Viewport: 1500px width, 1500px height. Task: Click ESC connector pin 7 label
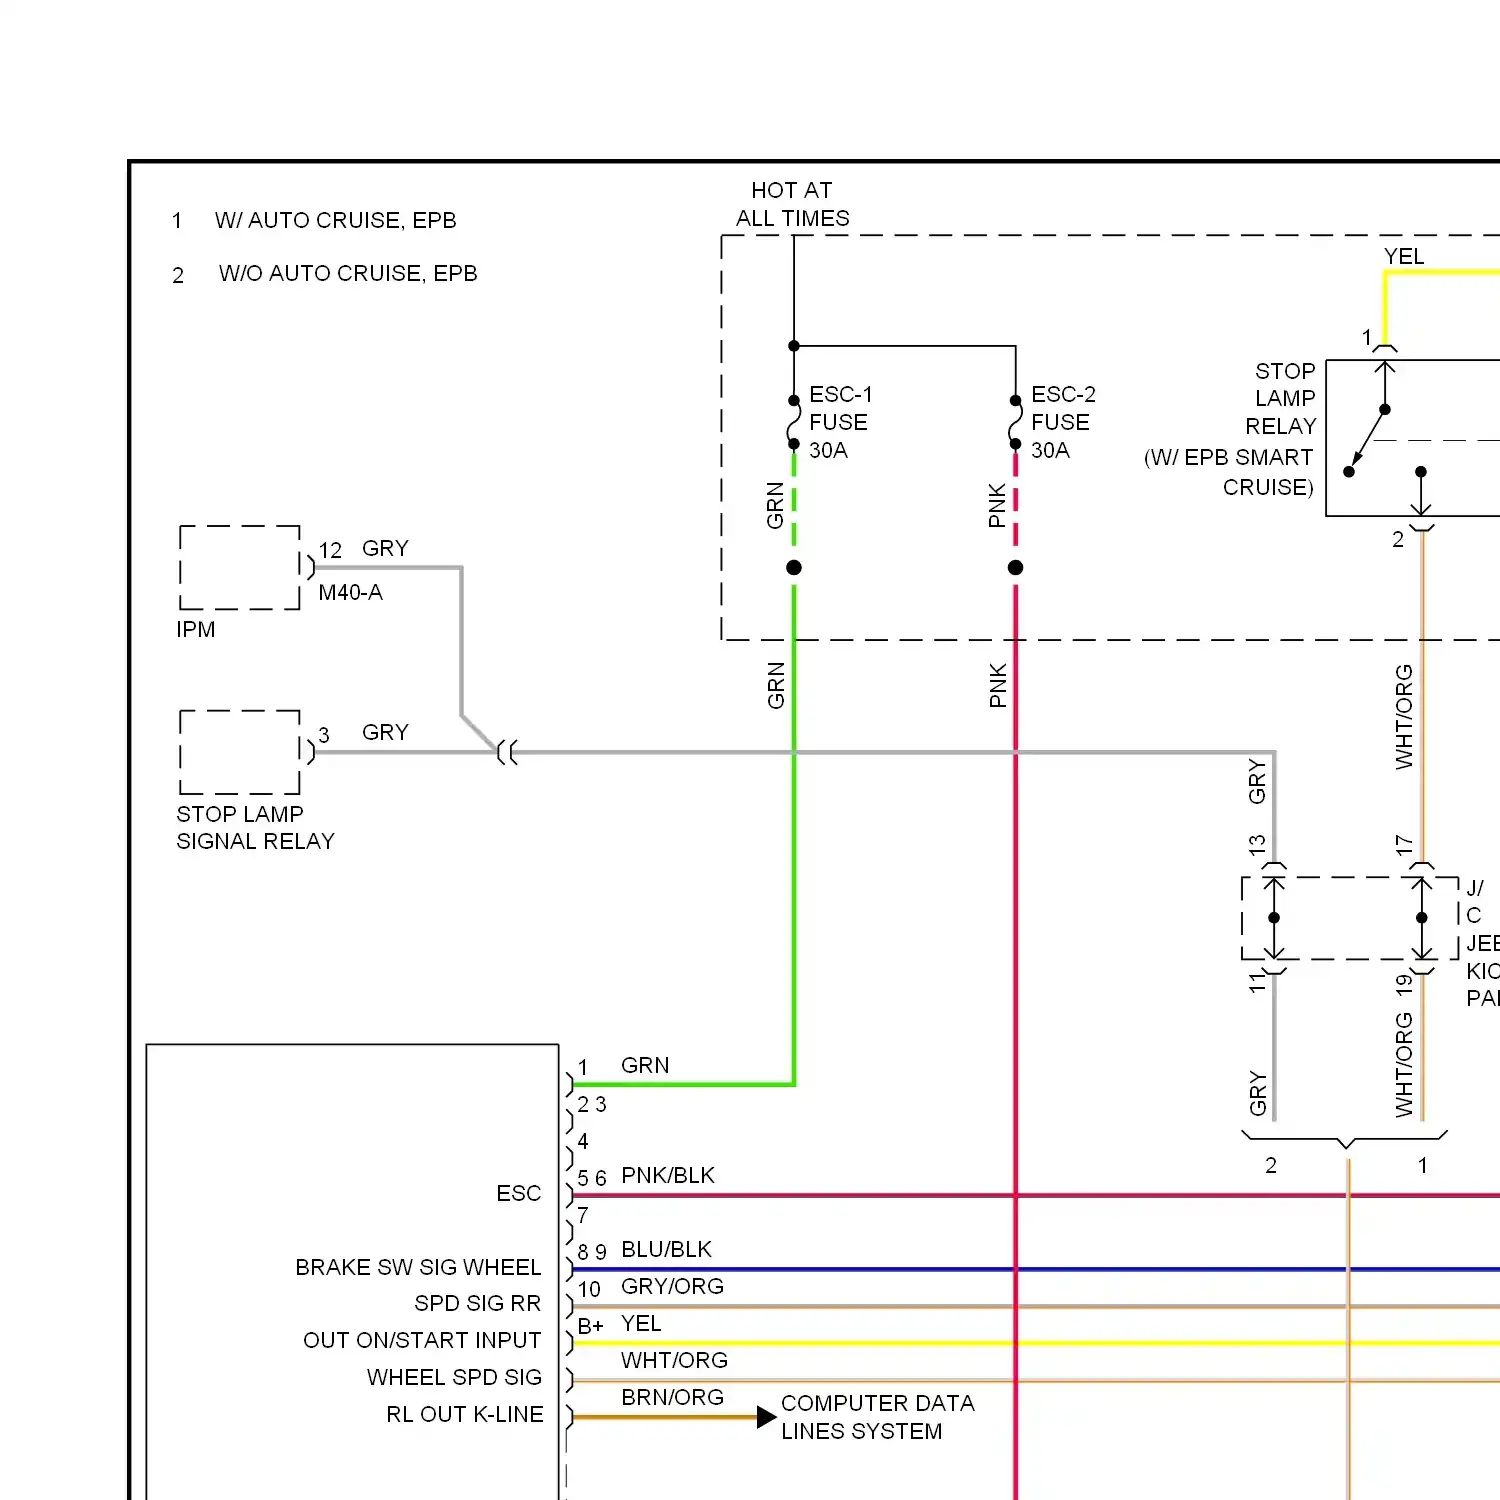pos(583,1215)
